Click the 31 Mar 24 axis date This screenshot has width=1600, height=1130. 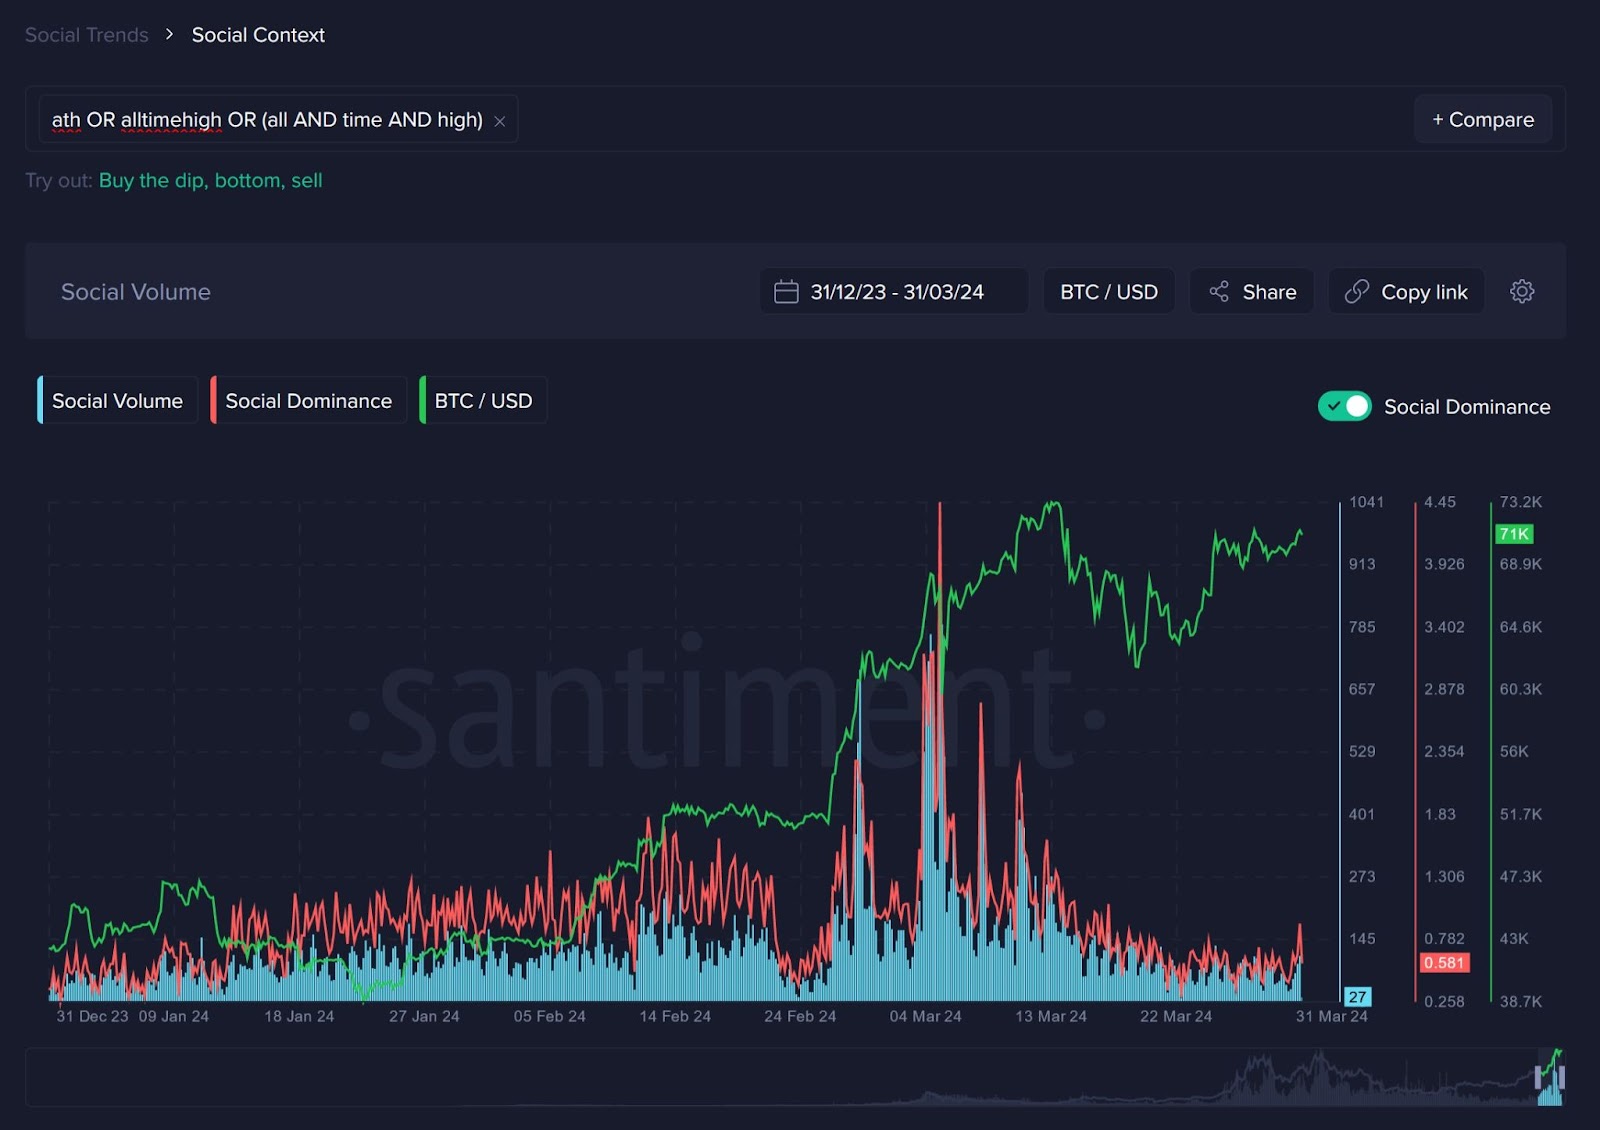(1332, 1016)
